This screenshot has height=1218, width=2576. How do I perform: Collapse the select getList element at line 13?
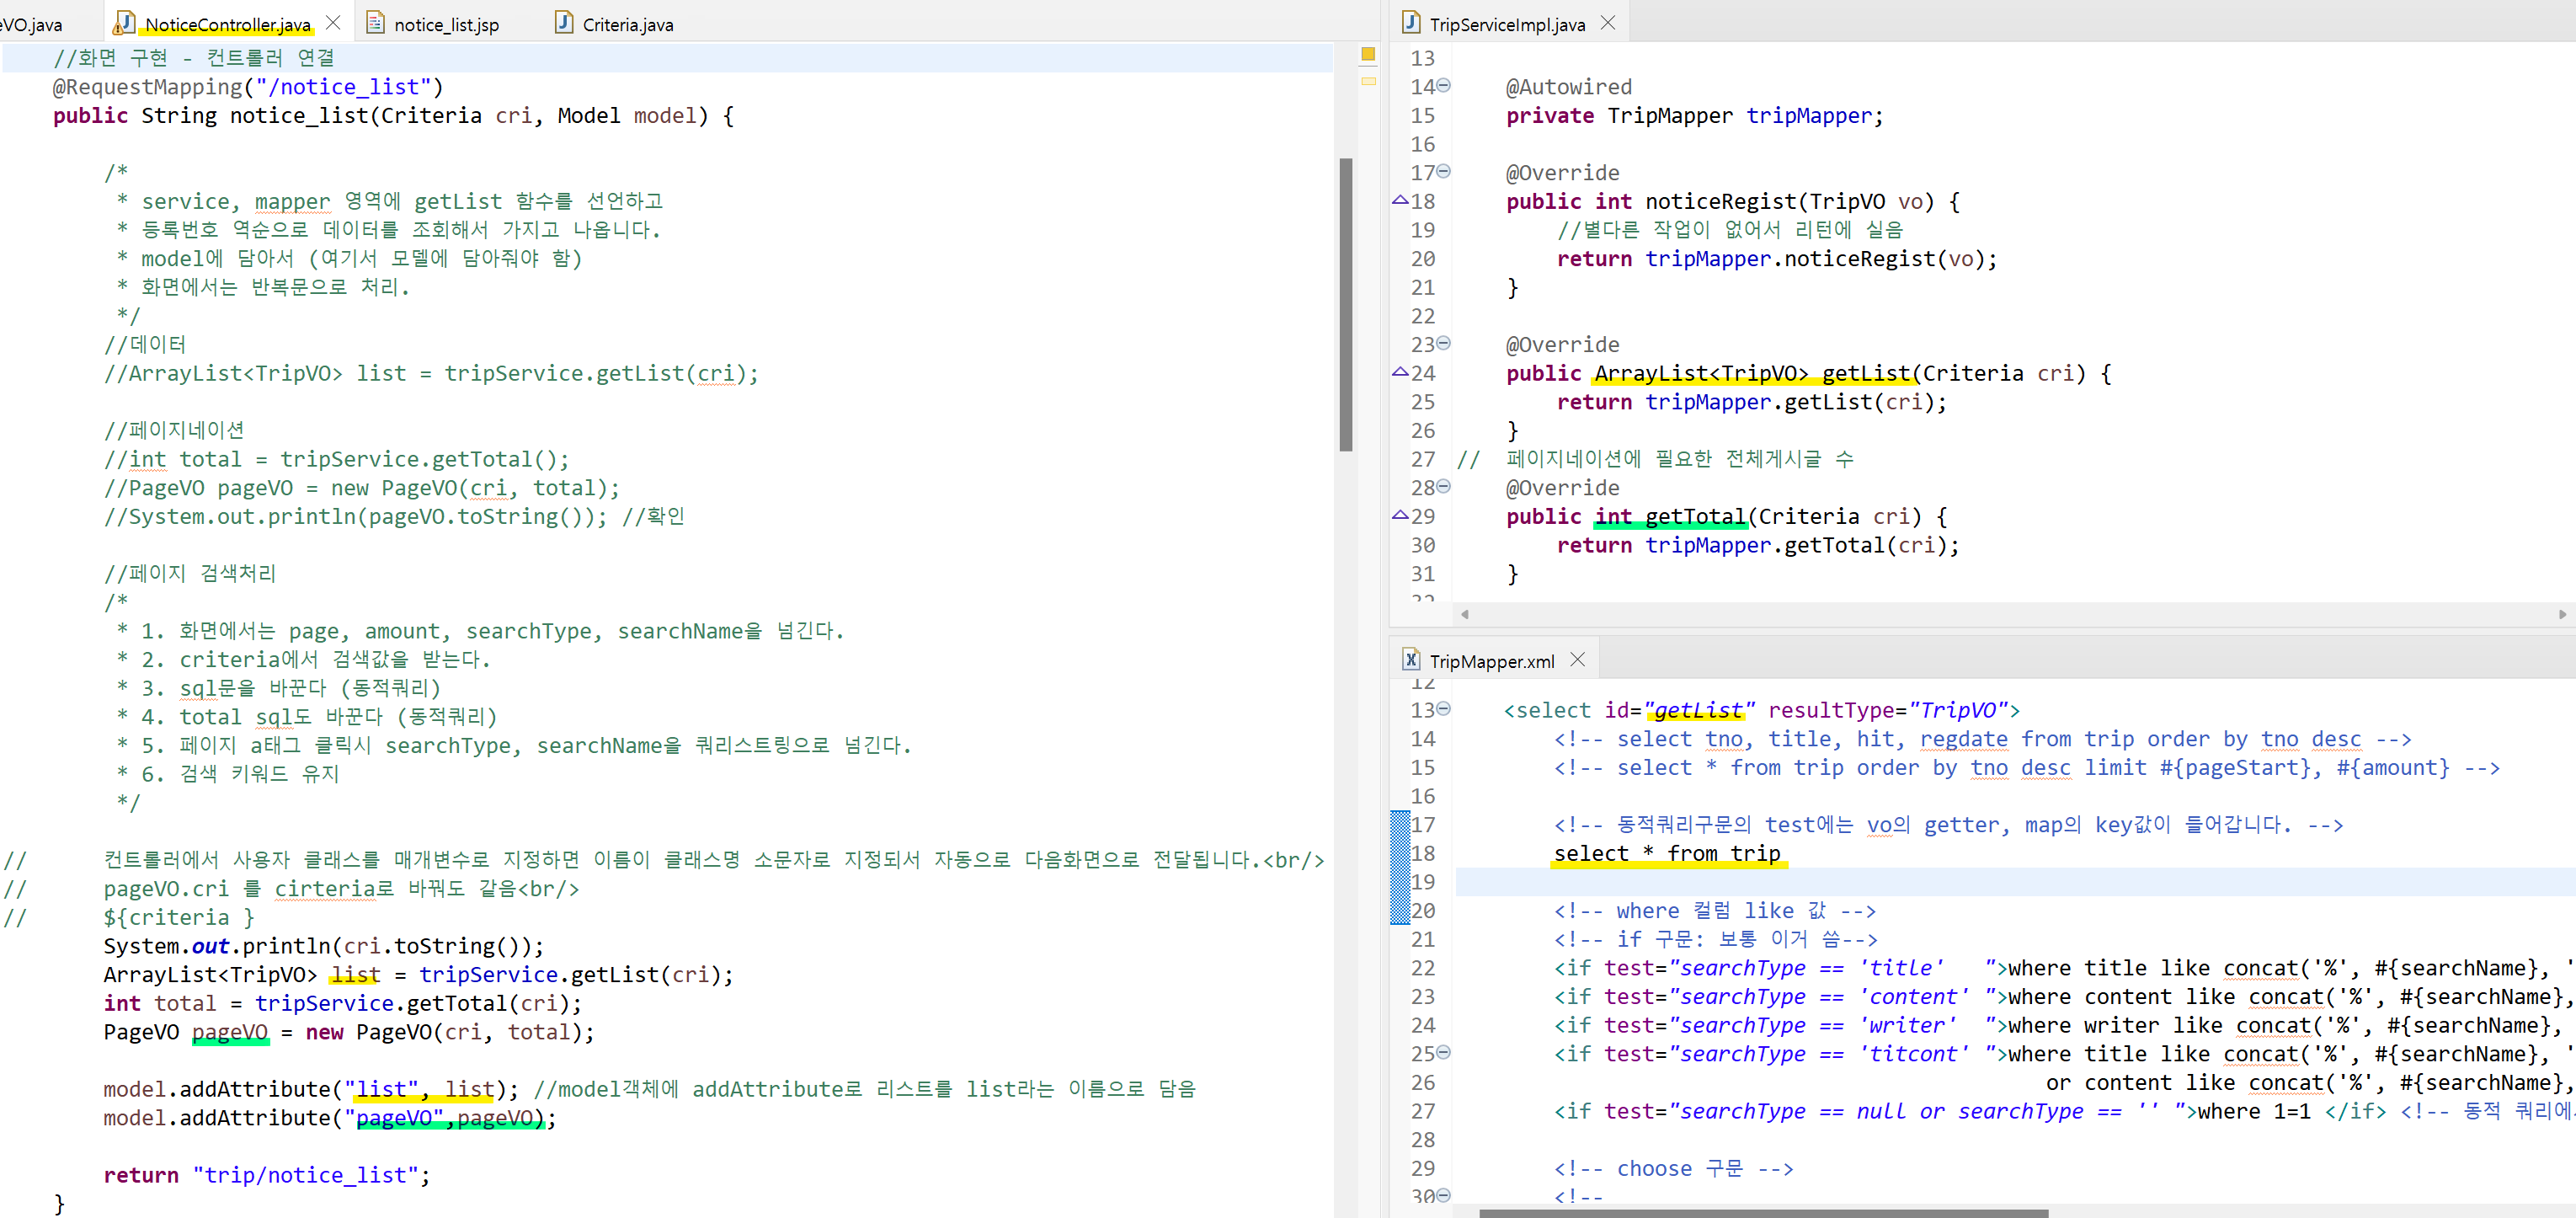click(1443, 710)
